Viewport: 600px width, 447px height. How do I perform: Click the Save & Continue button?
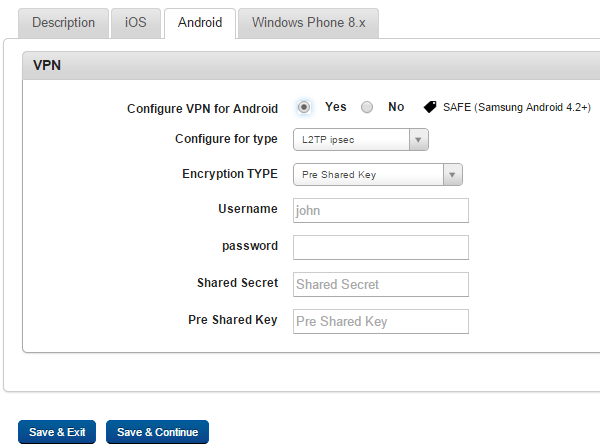pyautogui.click(x=157, y=432)
